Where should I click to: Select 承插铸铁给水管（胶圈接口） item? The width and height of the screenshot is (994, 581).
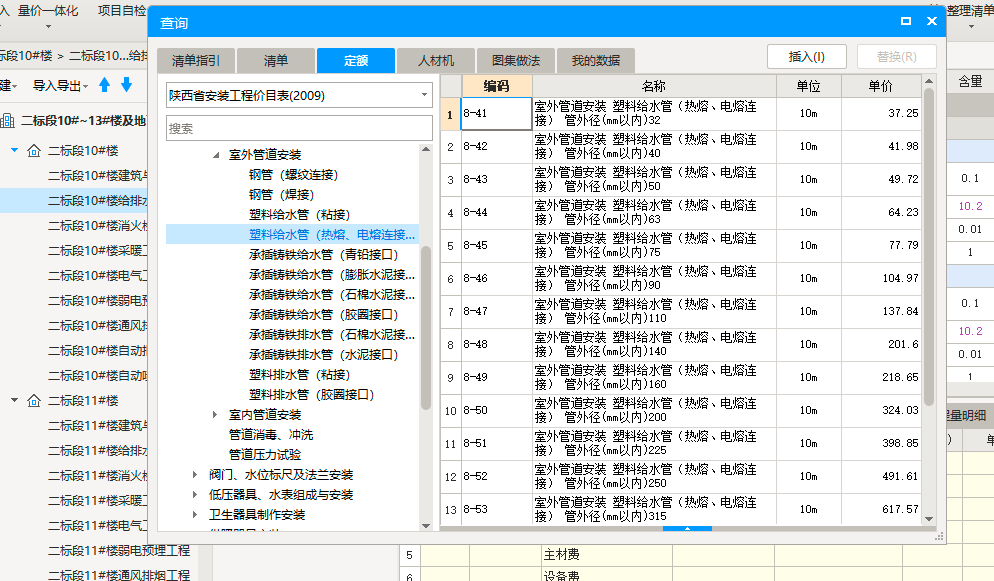(324, 314)
